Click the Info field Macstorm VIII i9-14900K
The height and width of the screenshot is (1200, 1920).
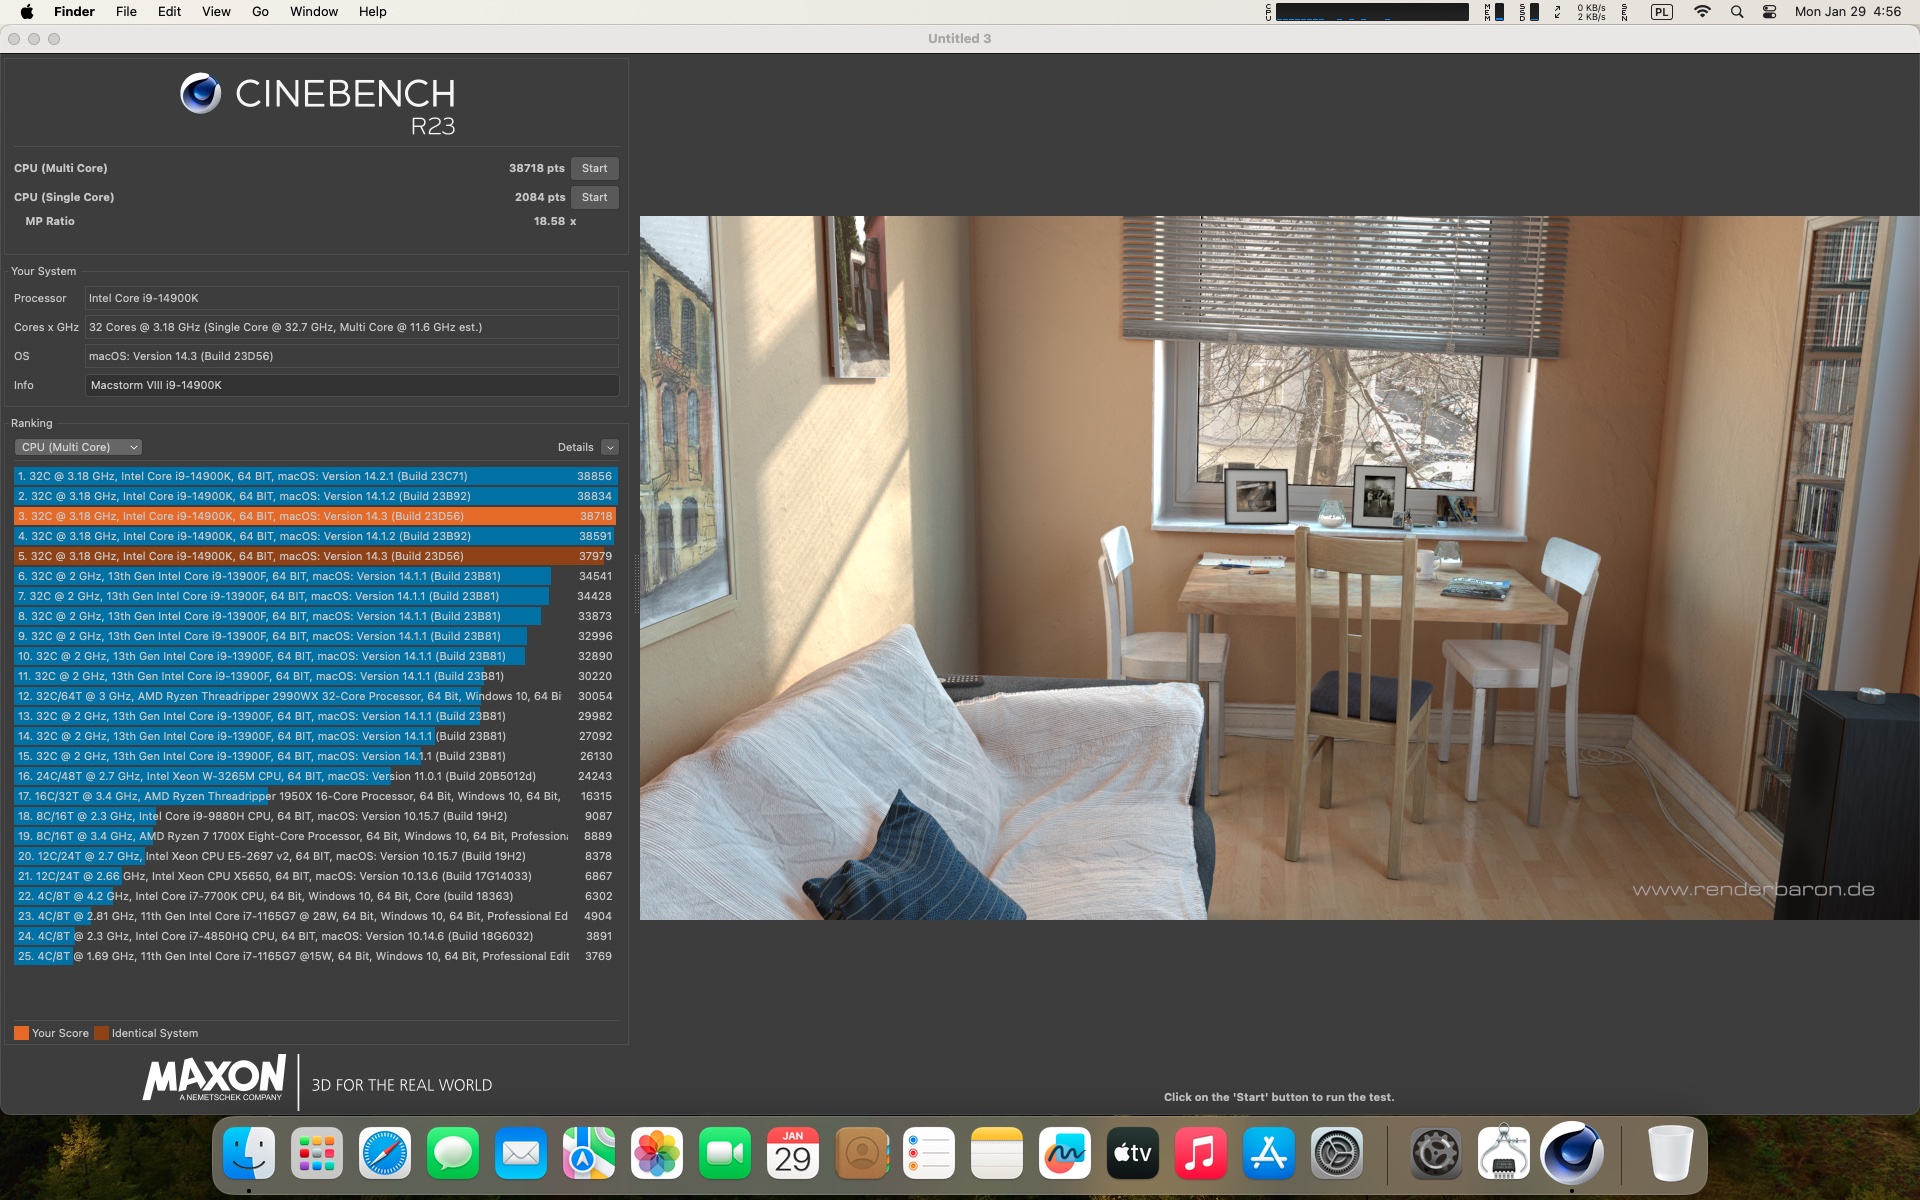click(351, 385)
